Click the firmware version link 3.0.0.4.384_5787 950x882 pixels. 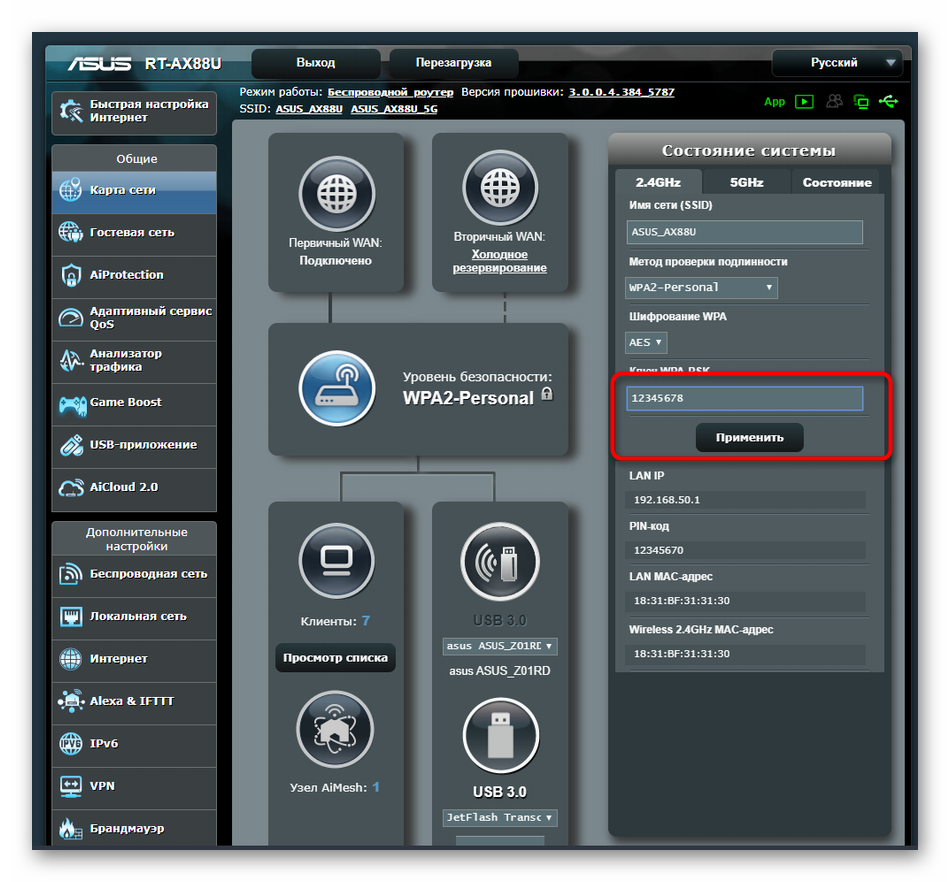point(621,92)
